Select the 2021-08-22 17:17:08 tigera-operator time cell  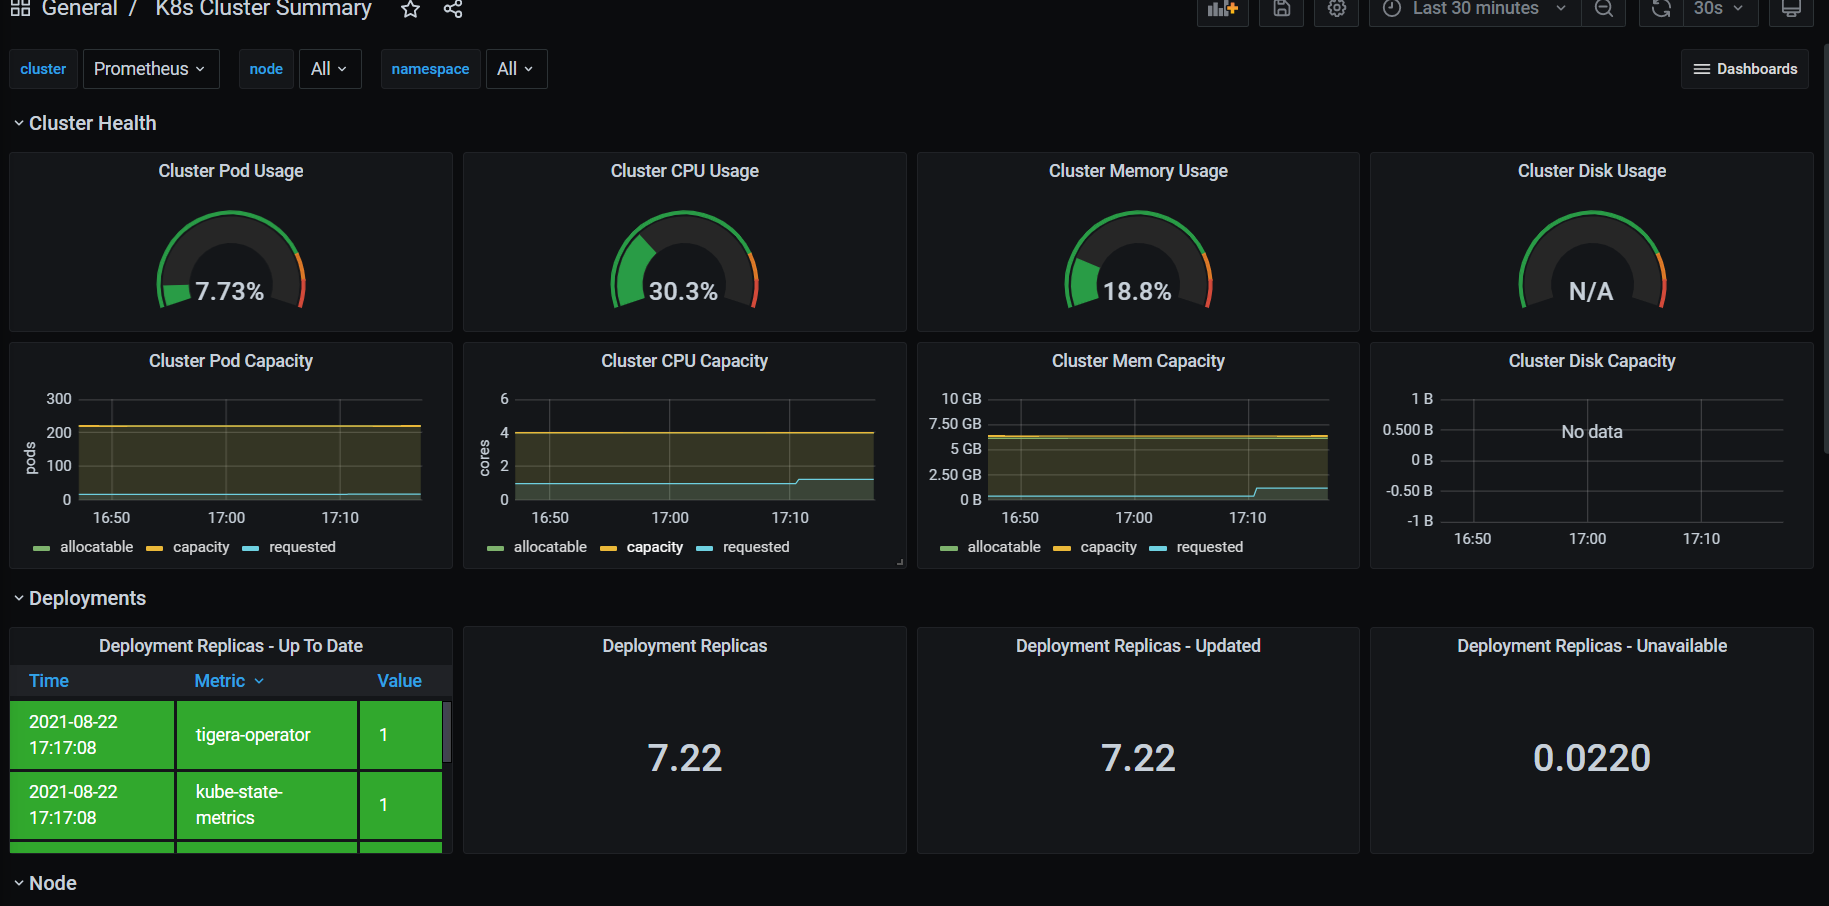pos(92,735)
